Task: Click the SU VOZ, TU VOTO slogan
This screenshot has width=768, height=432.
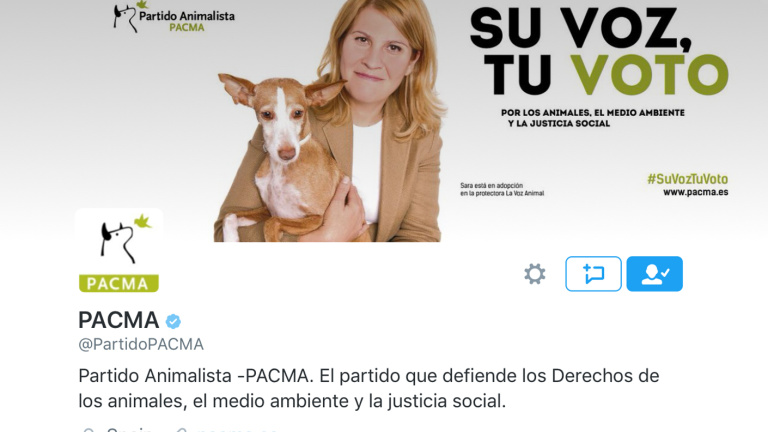Action: point(599,51)
